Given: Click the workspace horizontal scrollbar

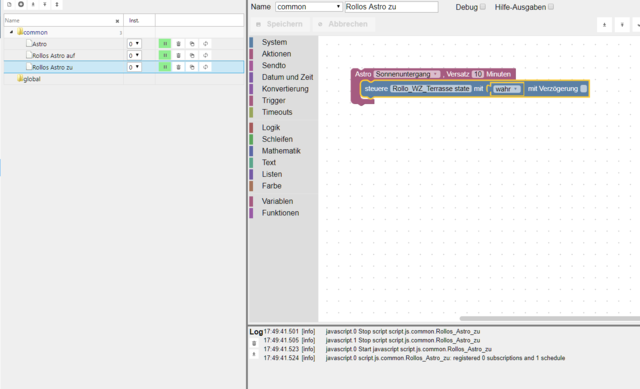Looking at the screenshot, I should 549,318.
